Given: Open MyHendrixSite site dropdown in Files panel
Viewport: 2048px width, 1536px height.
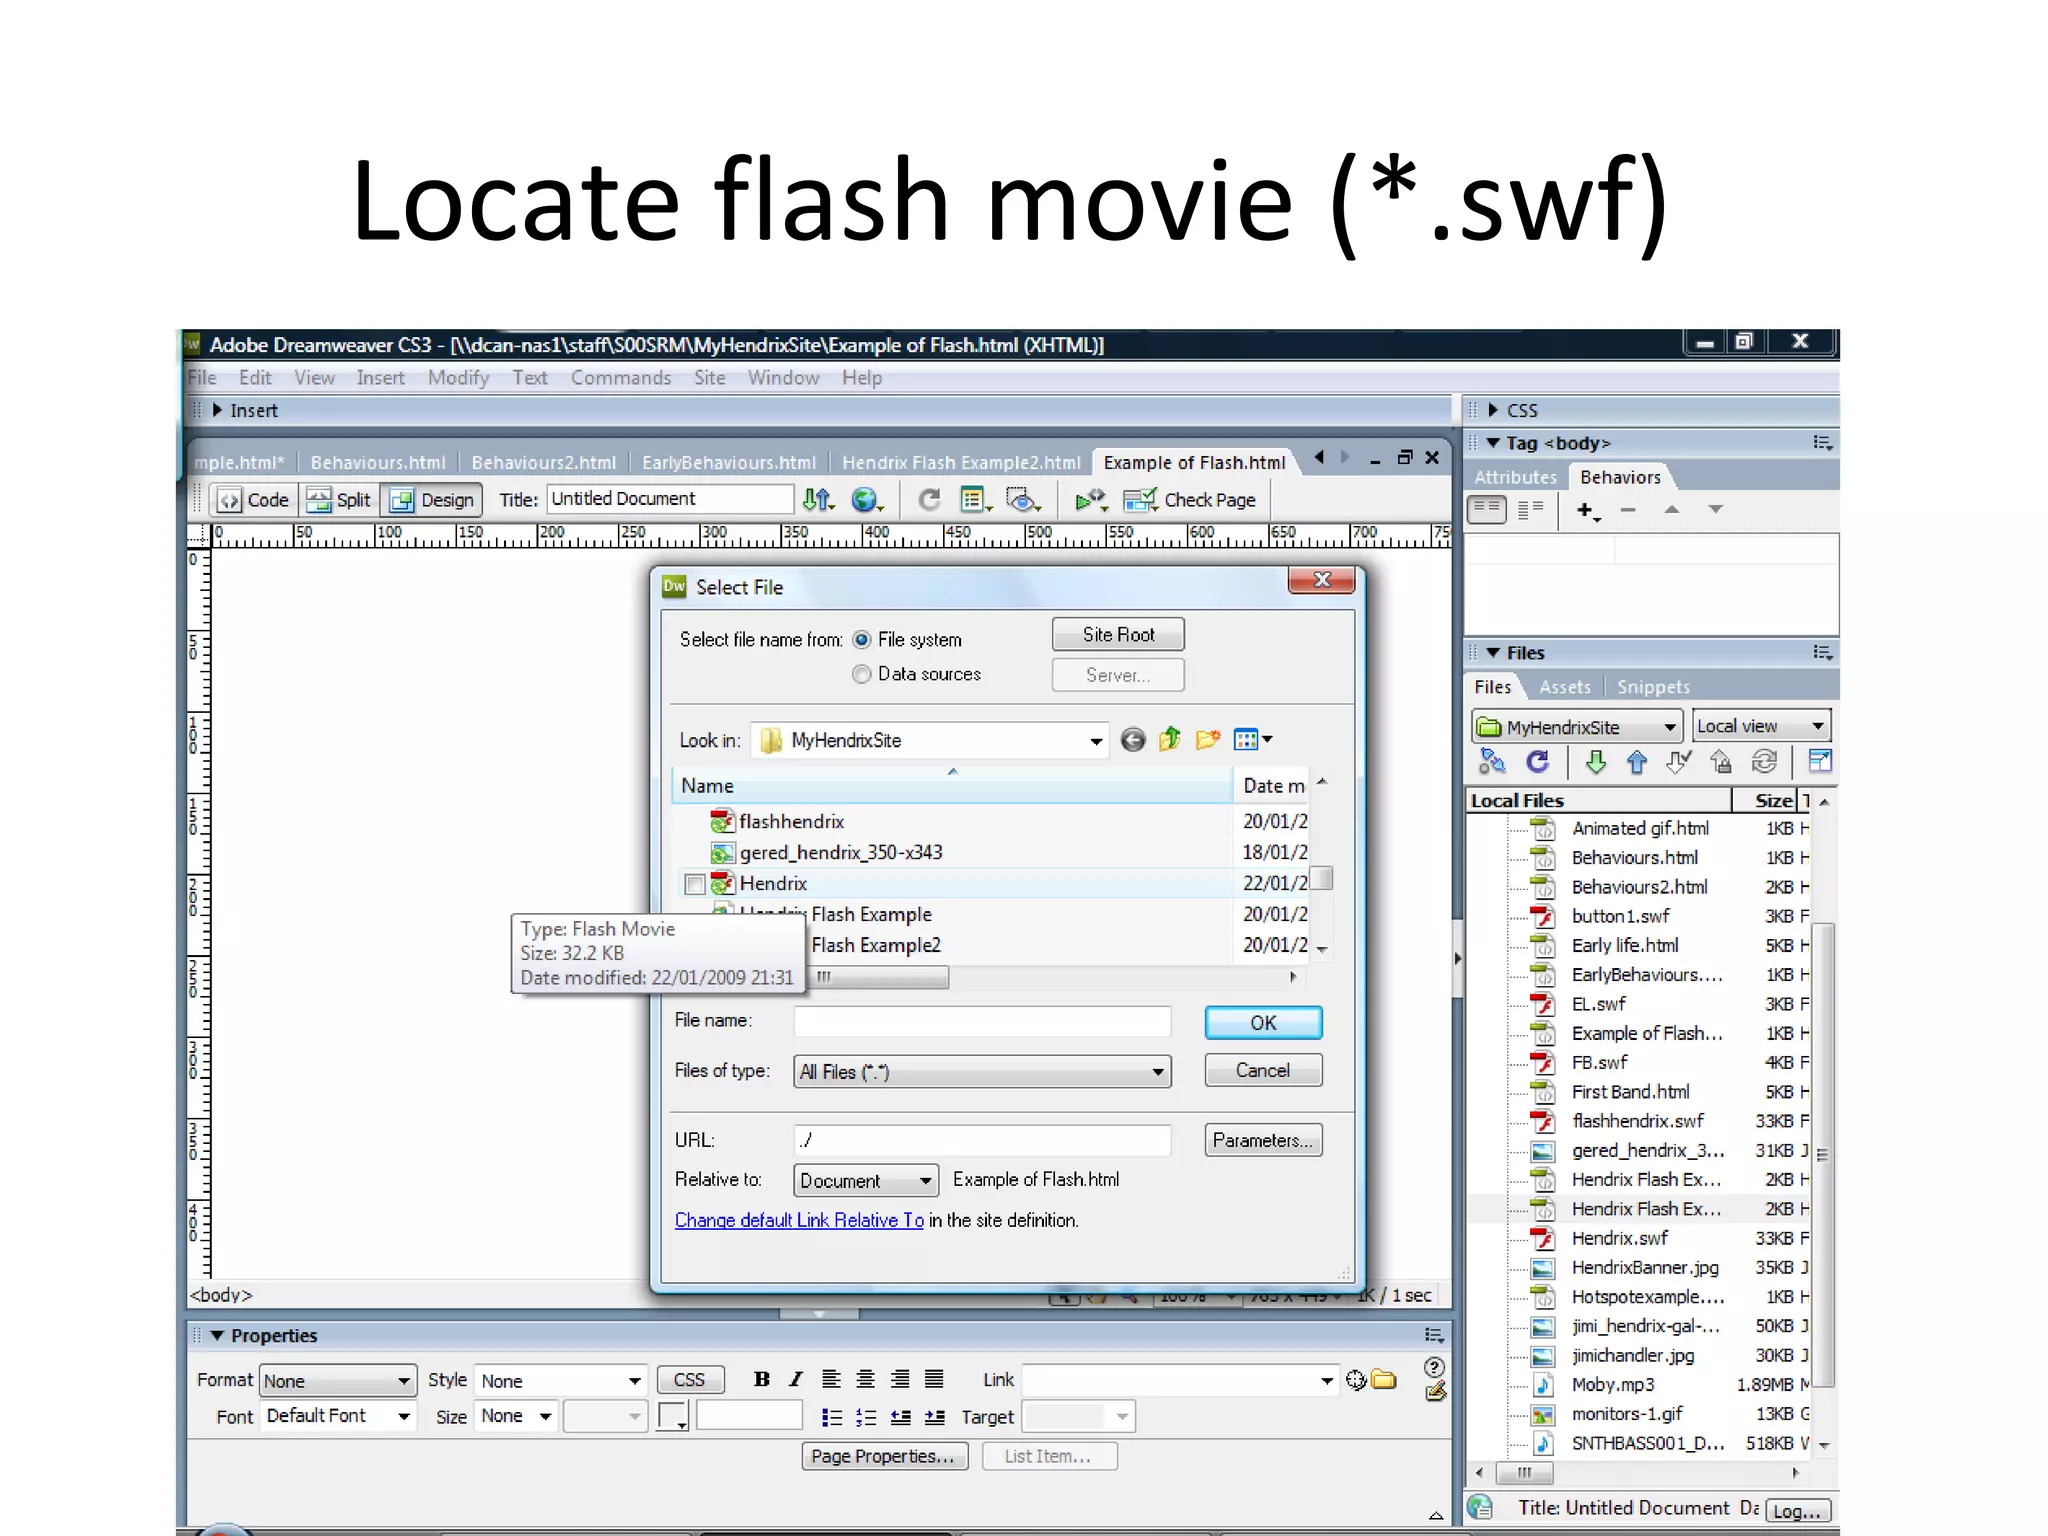Looking at the screenshot, I should click(x=1576, y=727).
